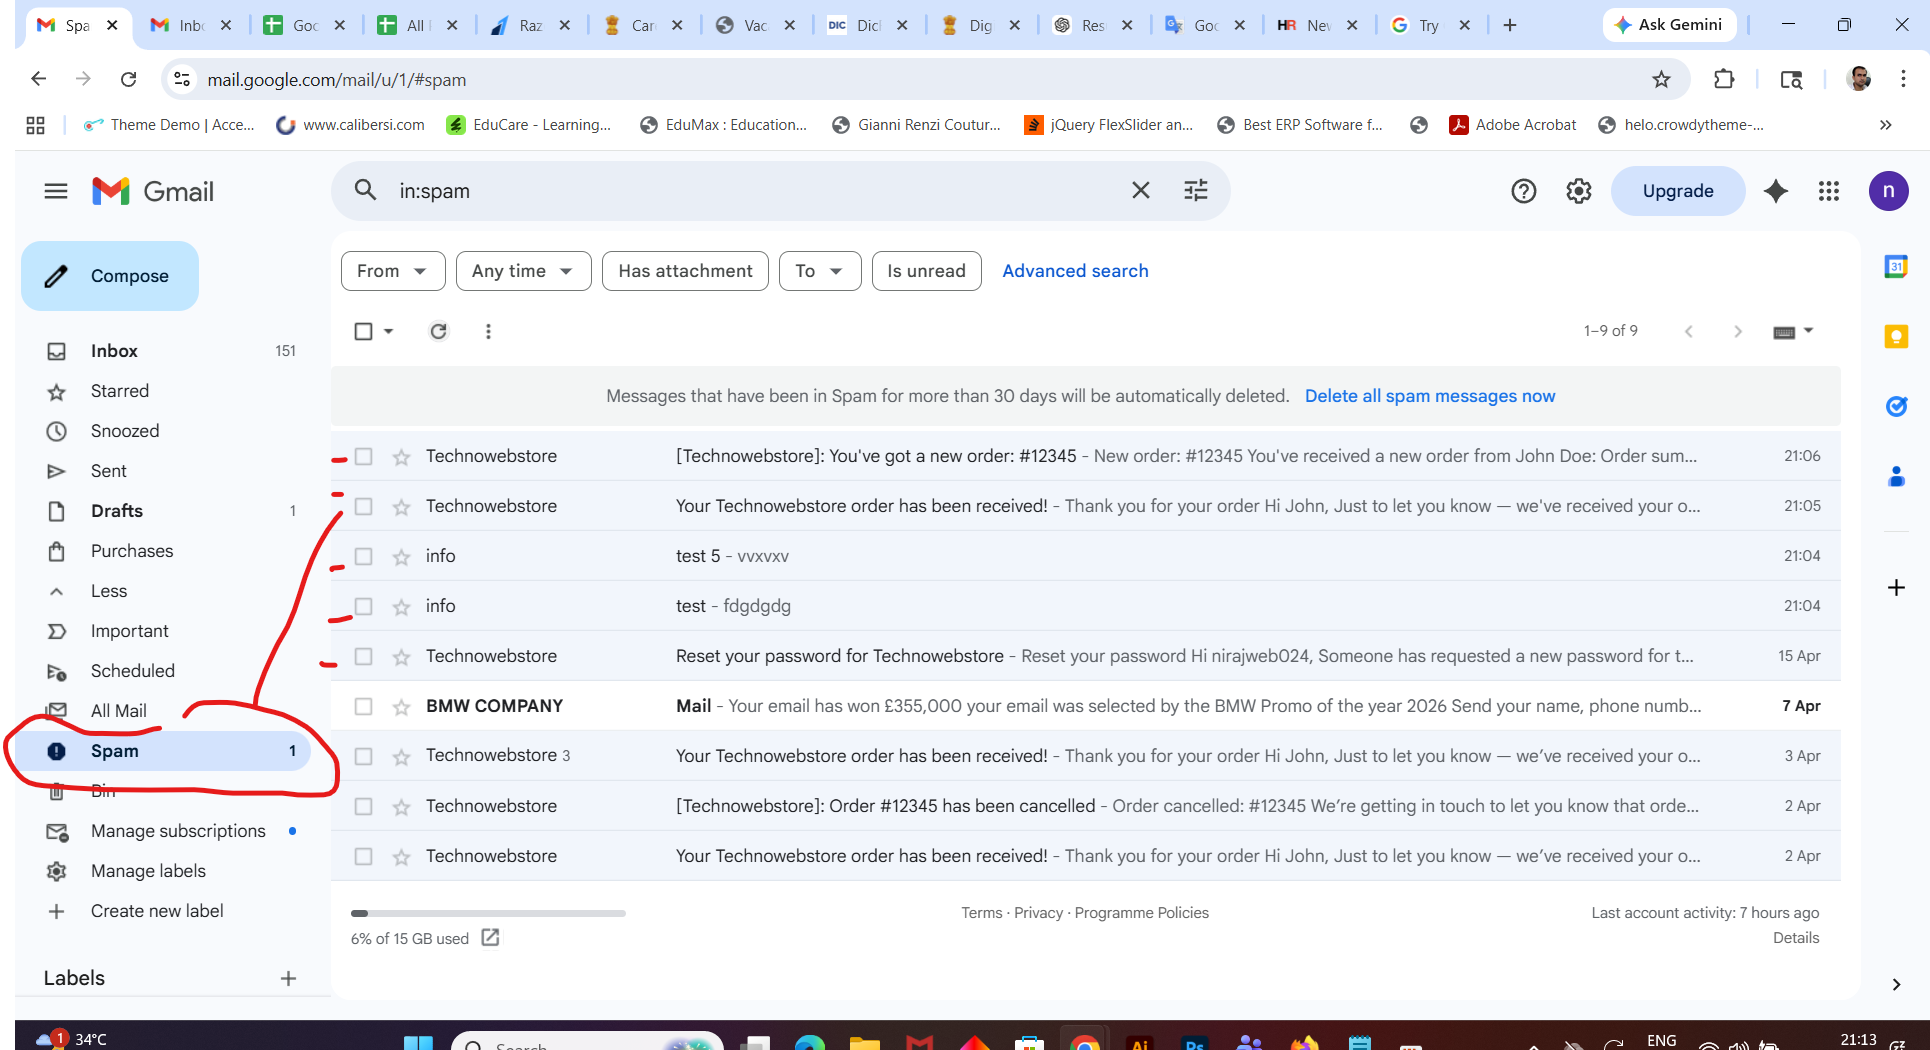Collapse the sidebar with the hamburger icon

(x=55, y=190)
